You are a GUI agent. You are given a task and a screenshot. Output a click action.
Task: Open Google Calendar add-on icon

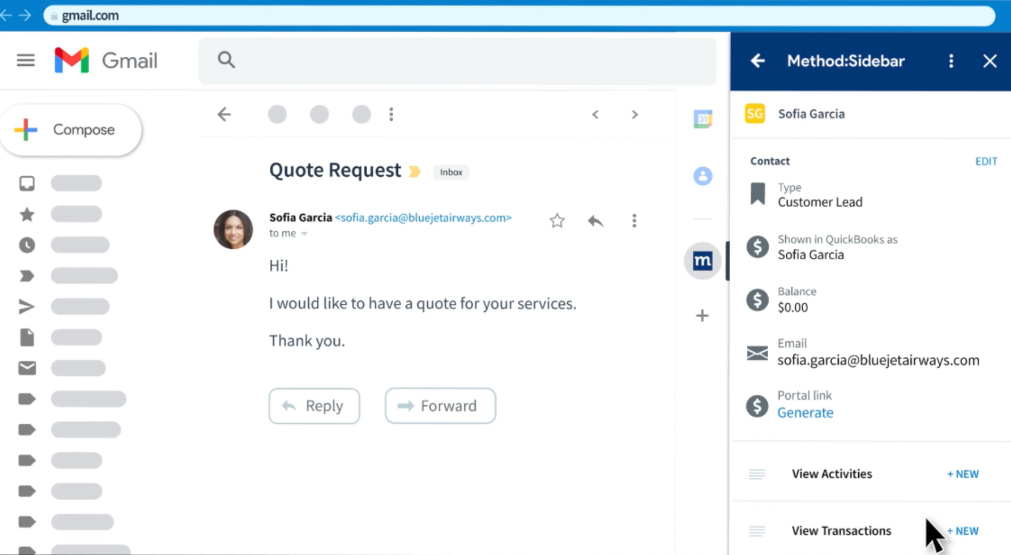(x=703, y=119)
